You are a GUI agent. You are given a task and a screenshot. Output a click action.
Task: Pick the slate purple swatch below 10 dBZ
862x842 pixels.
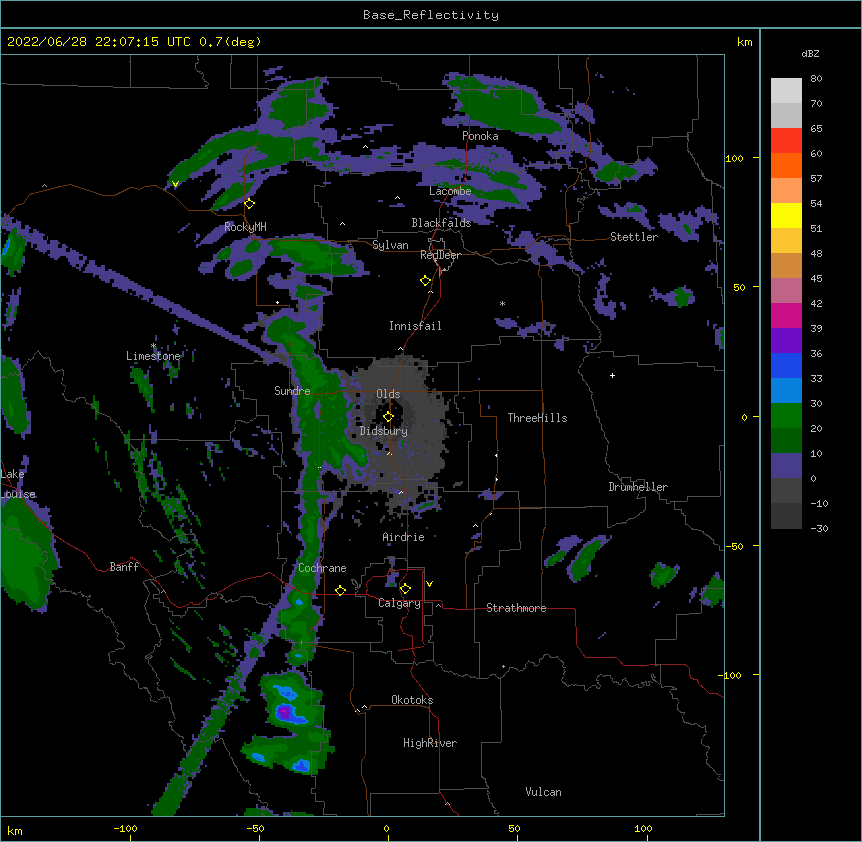(786, 466)
